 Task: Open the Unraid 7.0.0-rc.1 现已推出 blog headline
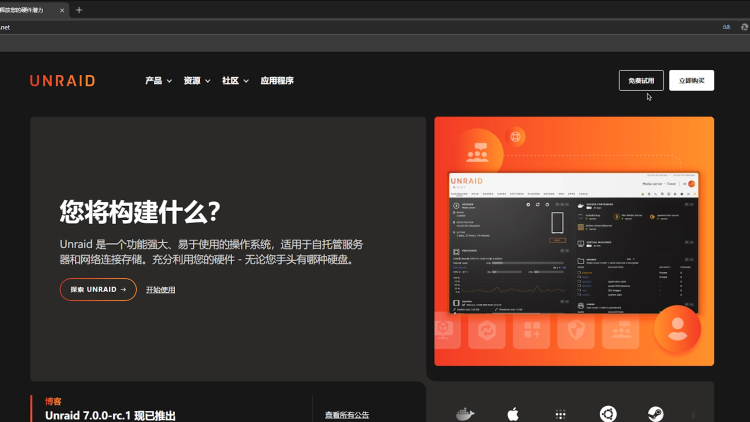pos(110,415)
